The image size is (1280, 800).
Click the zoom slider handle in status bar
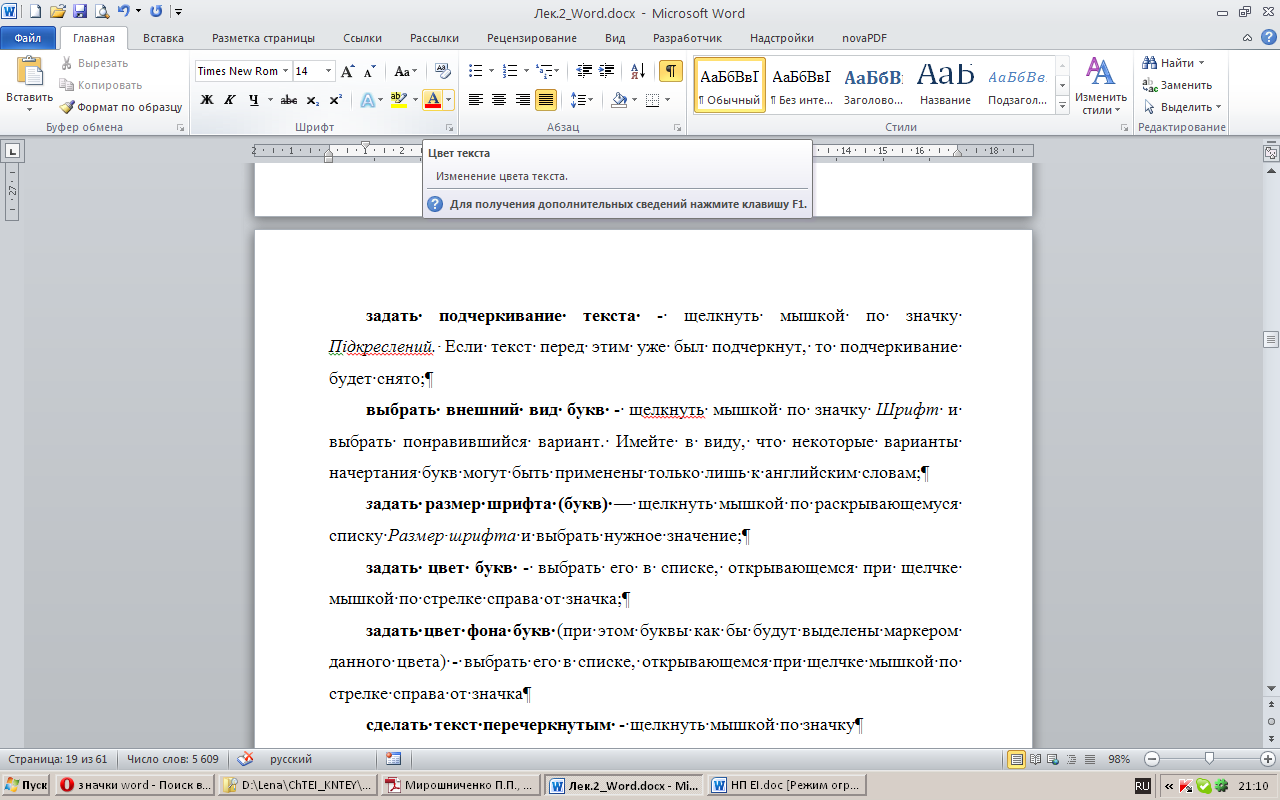click(1209, 759)
